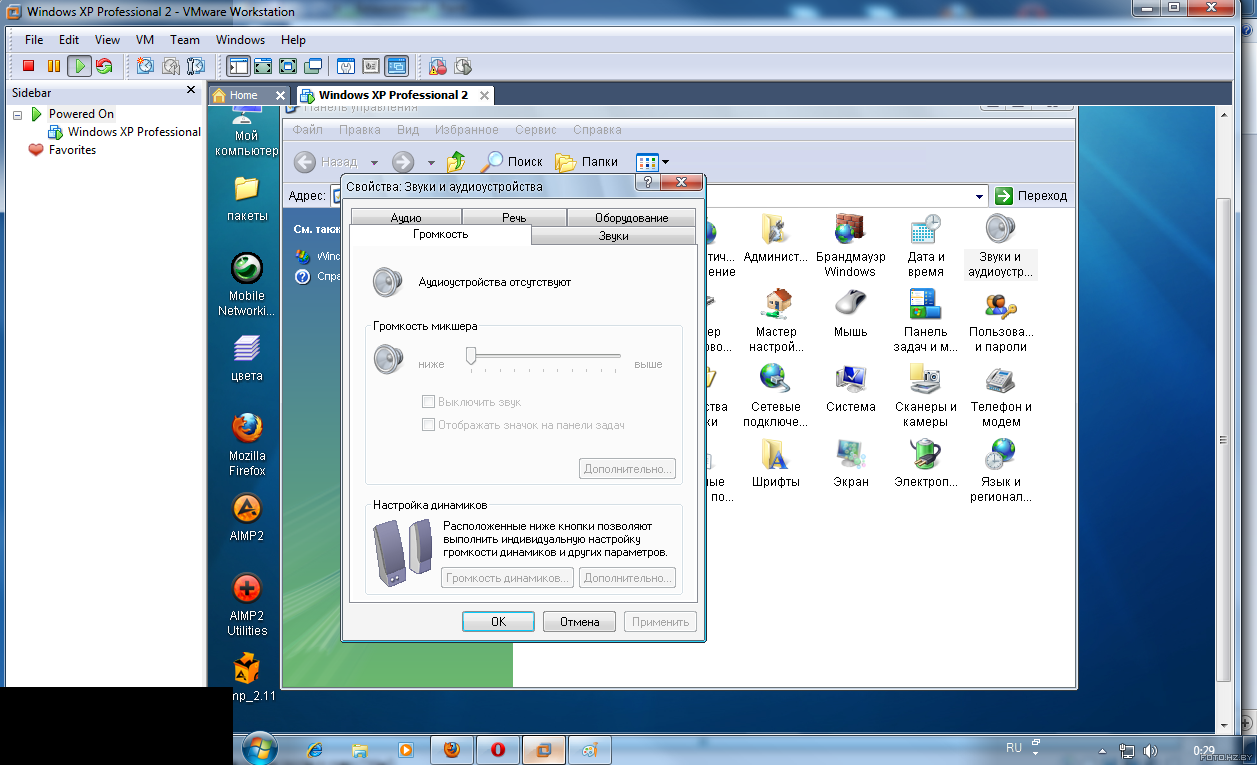Click the Поиск toolbar button
The height and width of the screenshot is (765, 1257).
click(x=512, y=162)
